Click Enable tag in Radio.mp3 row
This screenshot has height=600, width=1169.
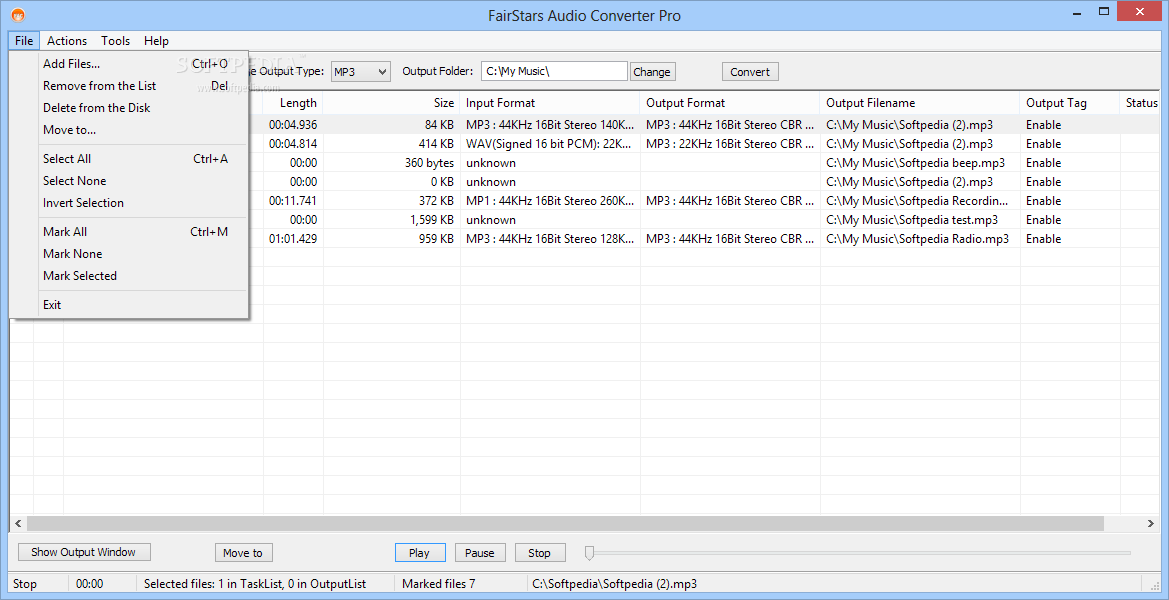(x=1043, y=239)
